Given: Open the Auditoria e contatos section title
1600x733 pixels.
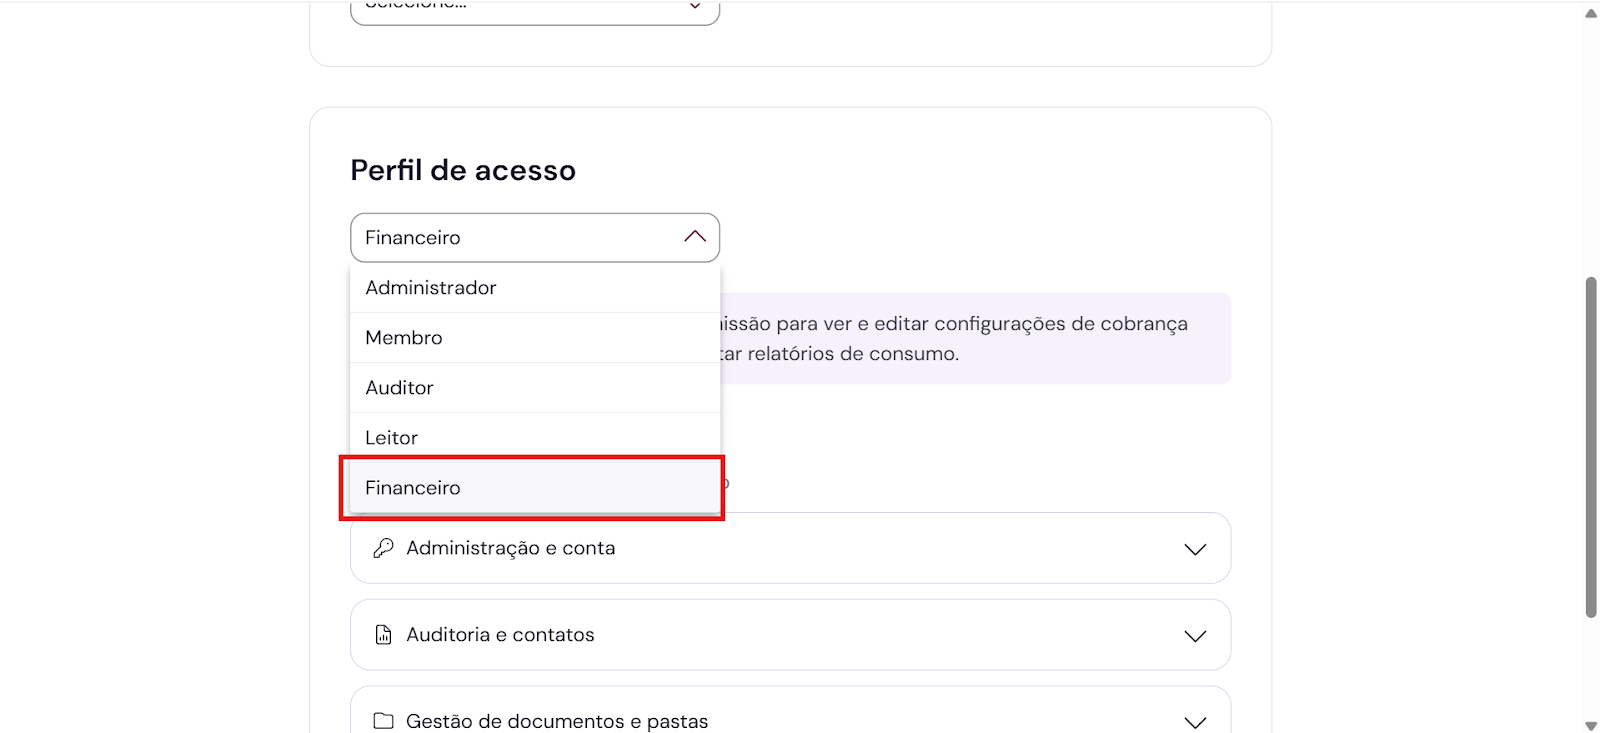Looking at the screenshot, I should pos(500,635).
